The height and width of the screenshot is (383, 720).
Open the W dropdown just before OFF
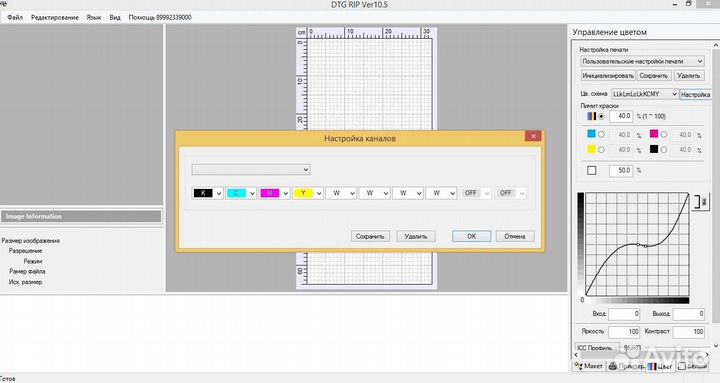click(441, 193)
